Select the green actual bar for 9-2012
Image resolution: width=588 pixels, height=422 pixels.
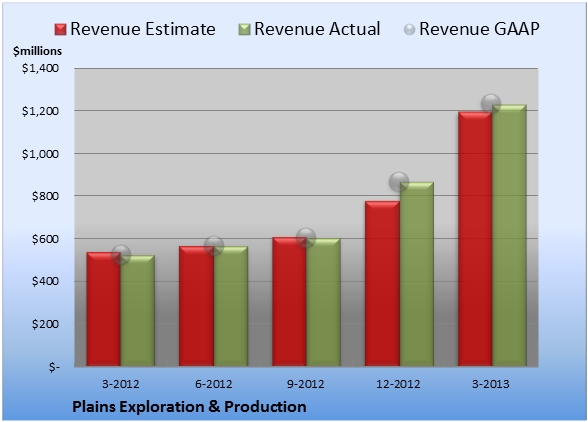pyautogui.click(x=323, y=302)
